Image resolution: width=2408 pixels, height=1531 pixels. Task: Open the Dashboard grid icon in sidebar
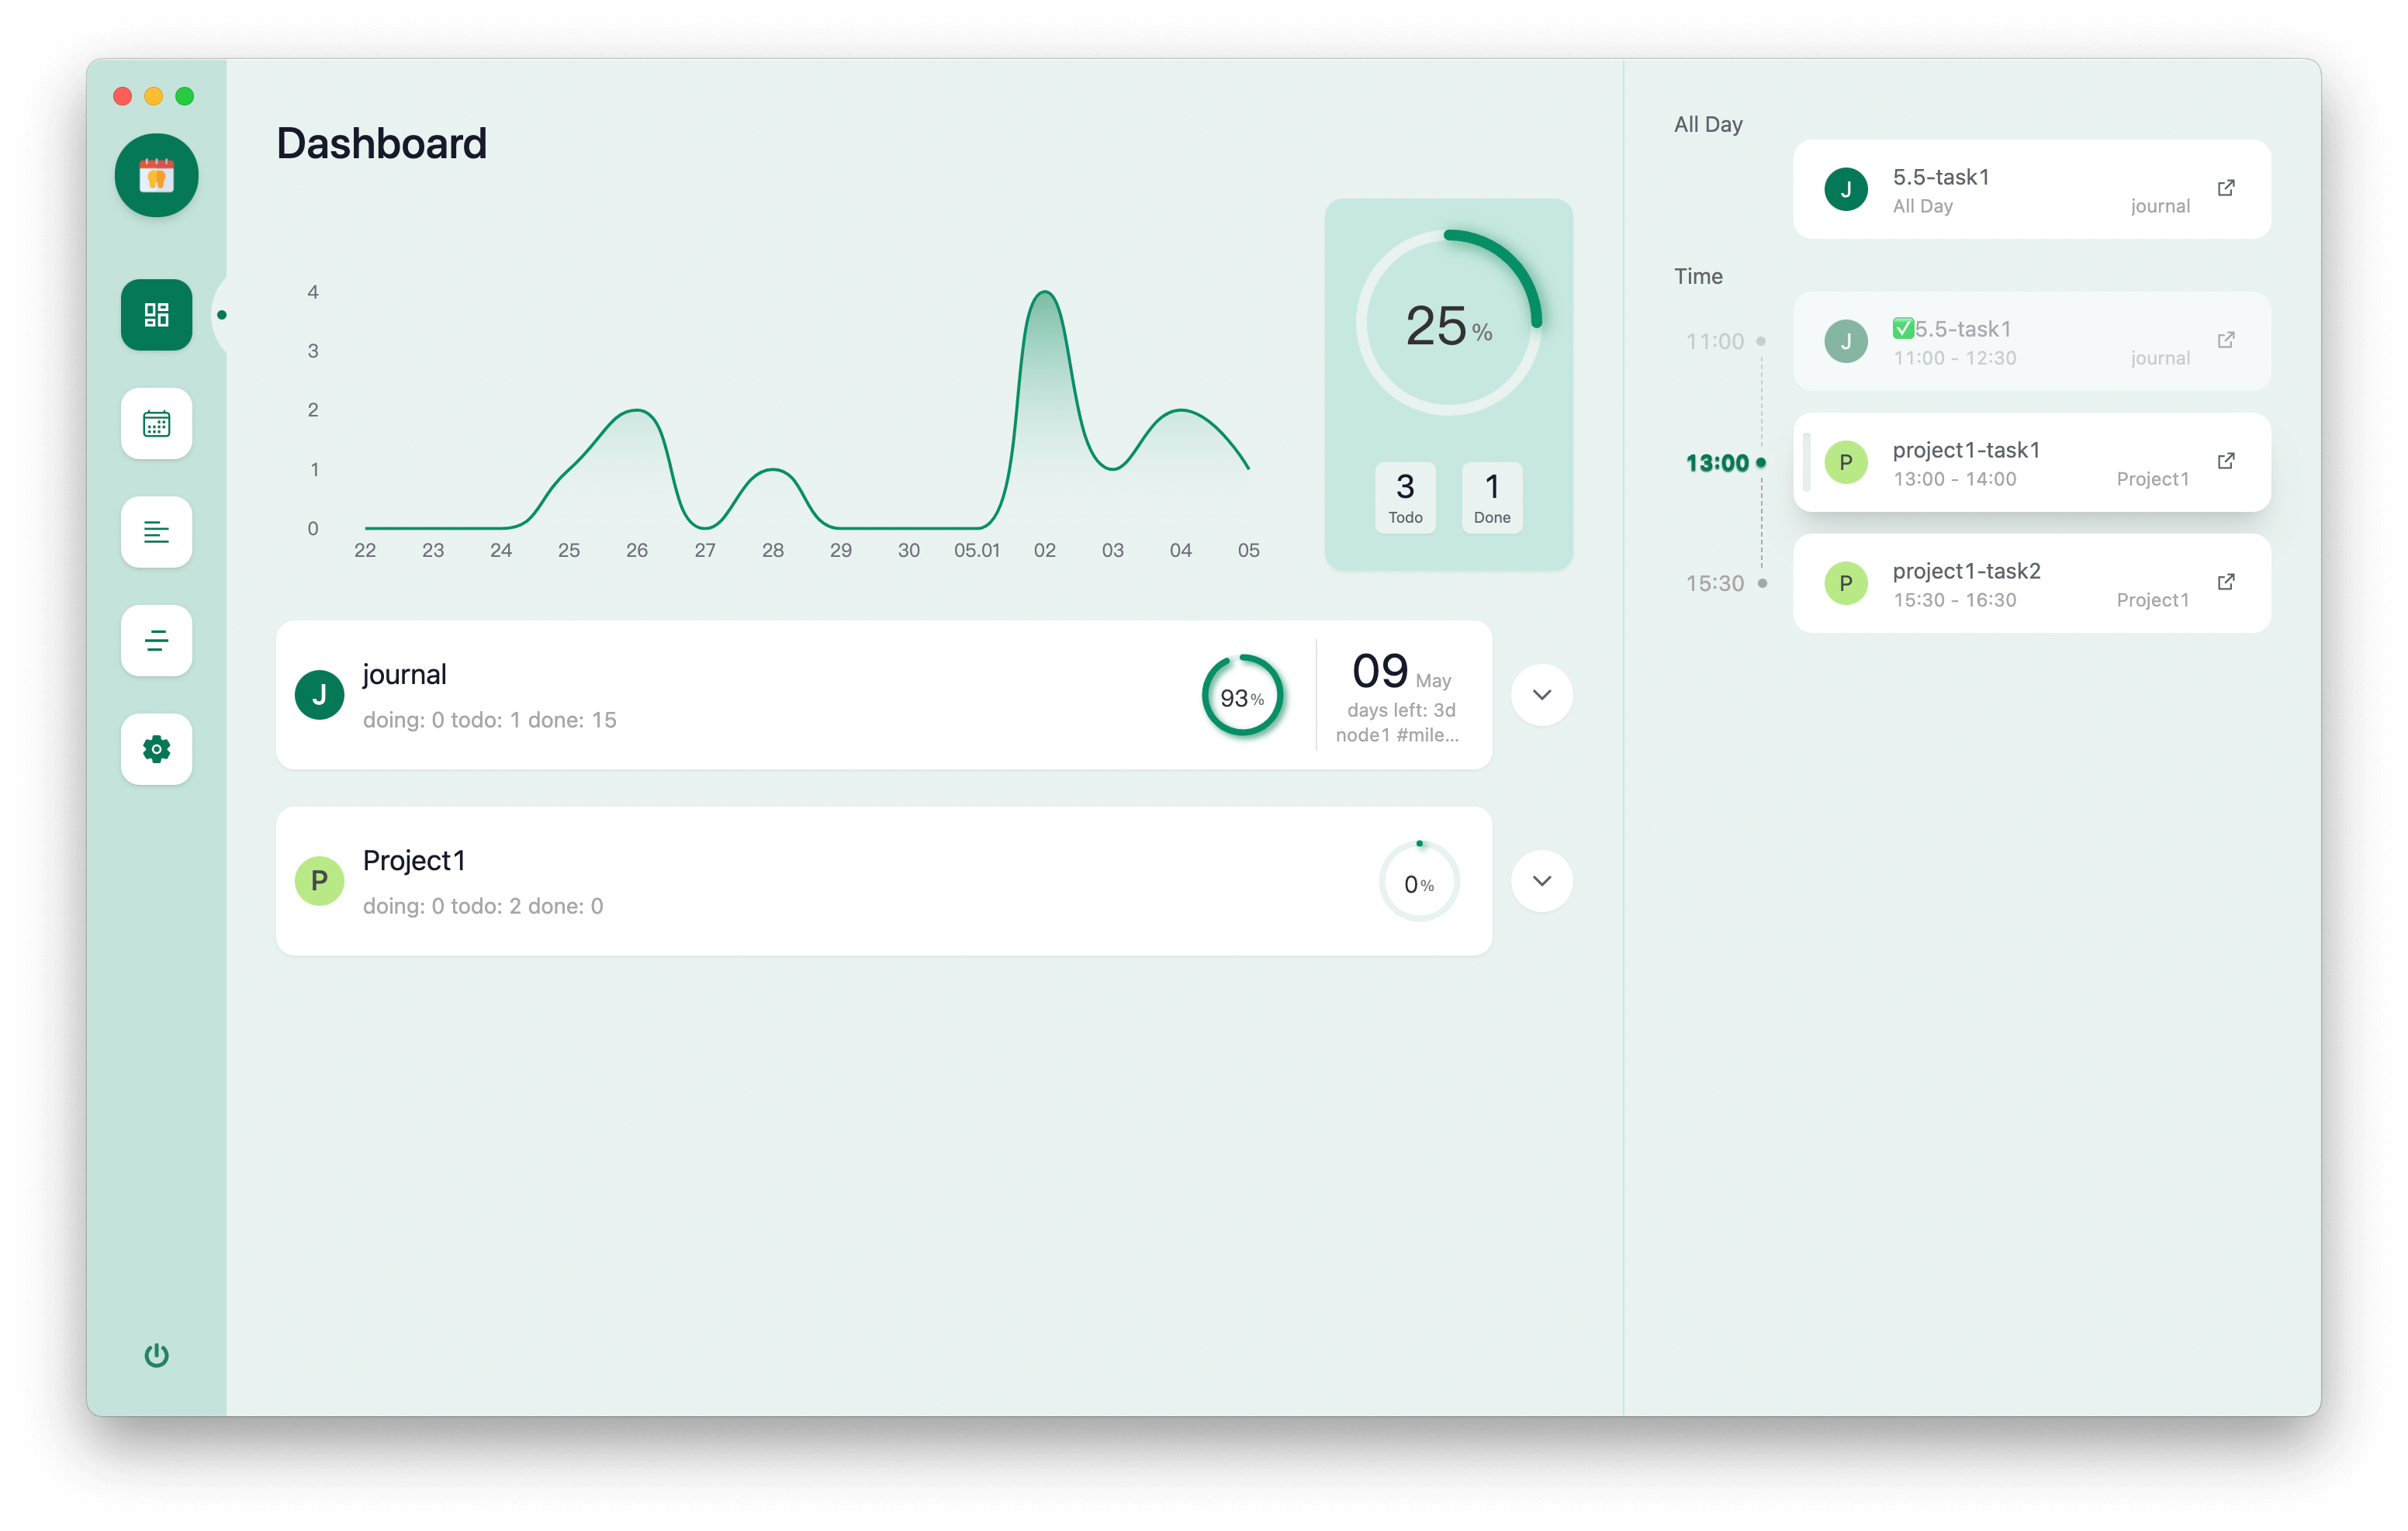156,315
